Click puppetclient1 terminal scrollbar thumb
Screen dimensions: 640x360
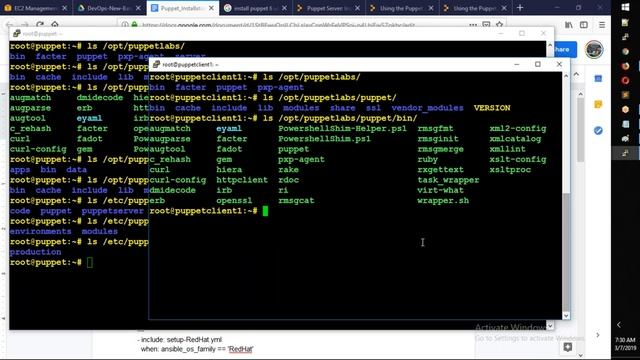[x=566, y=252]
